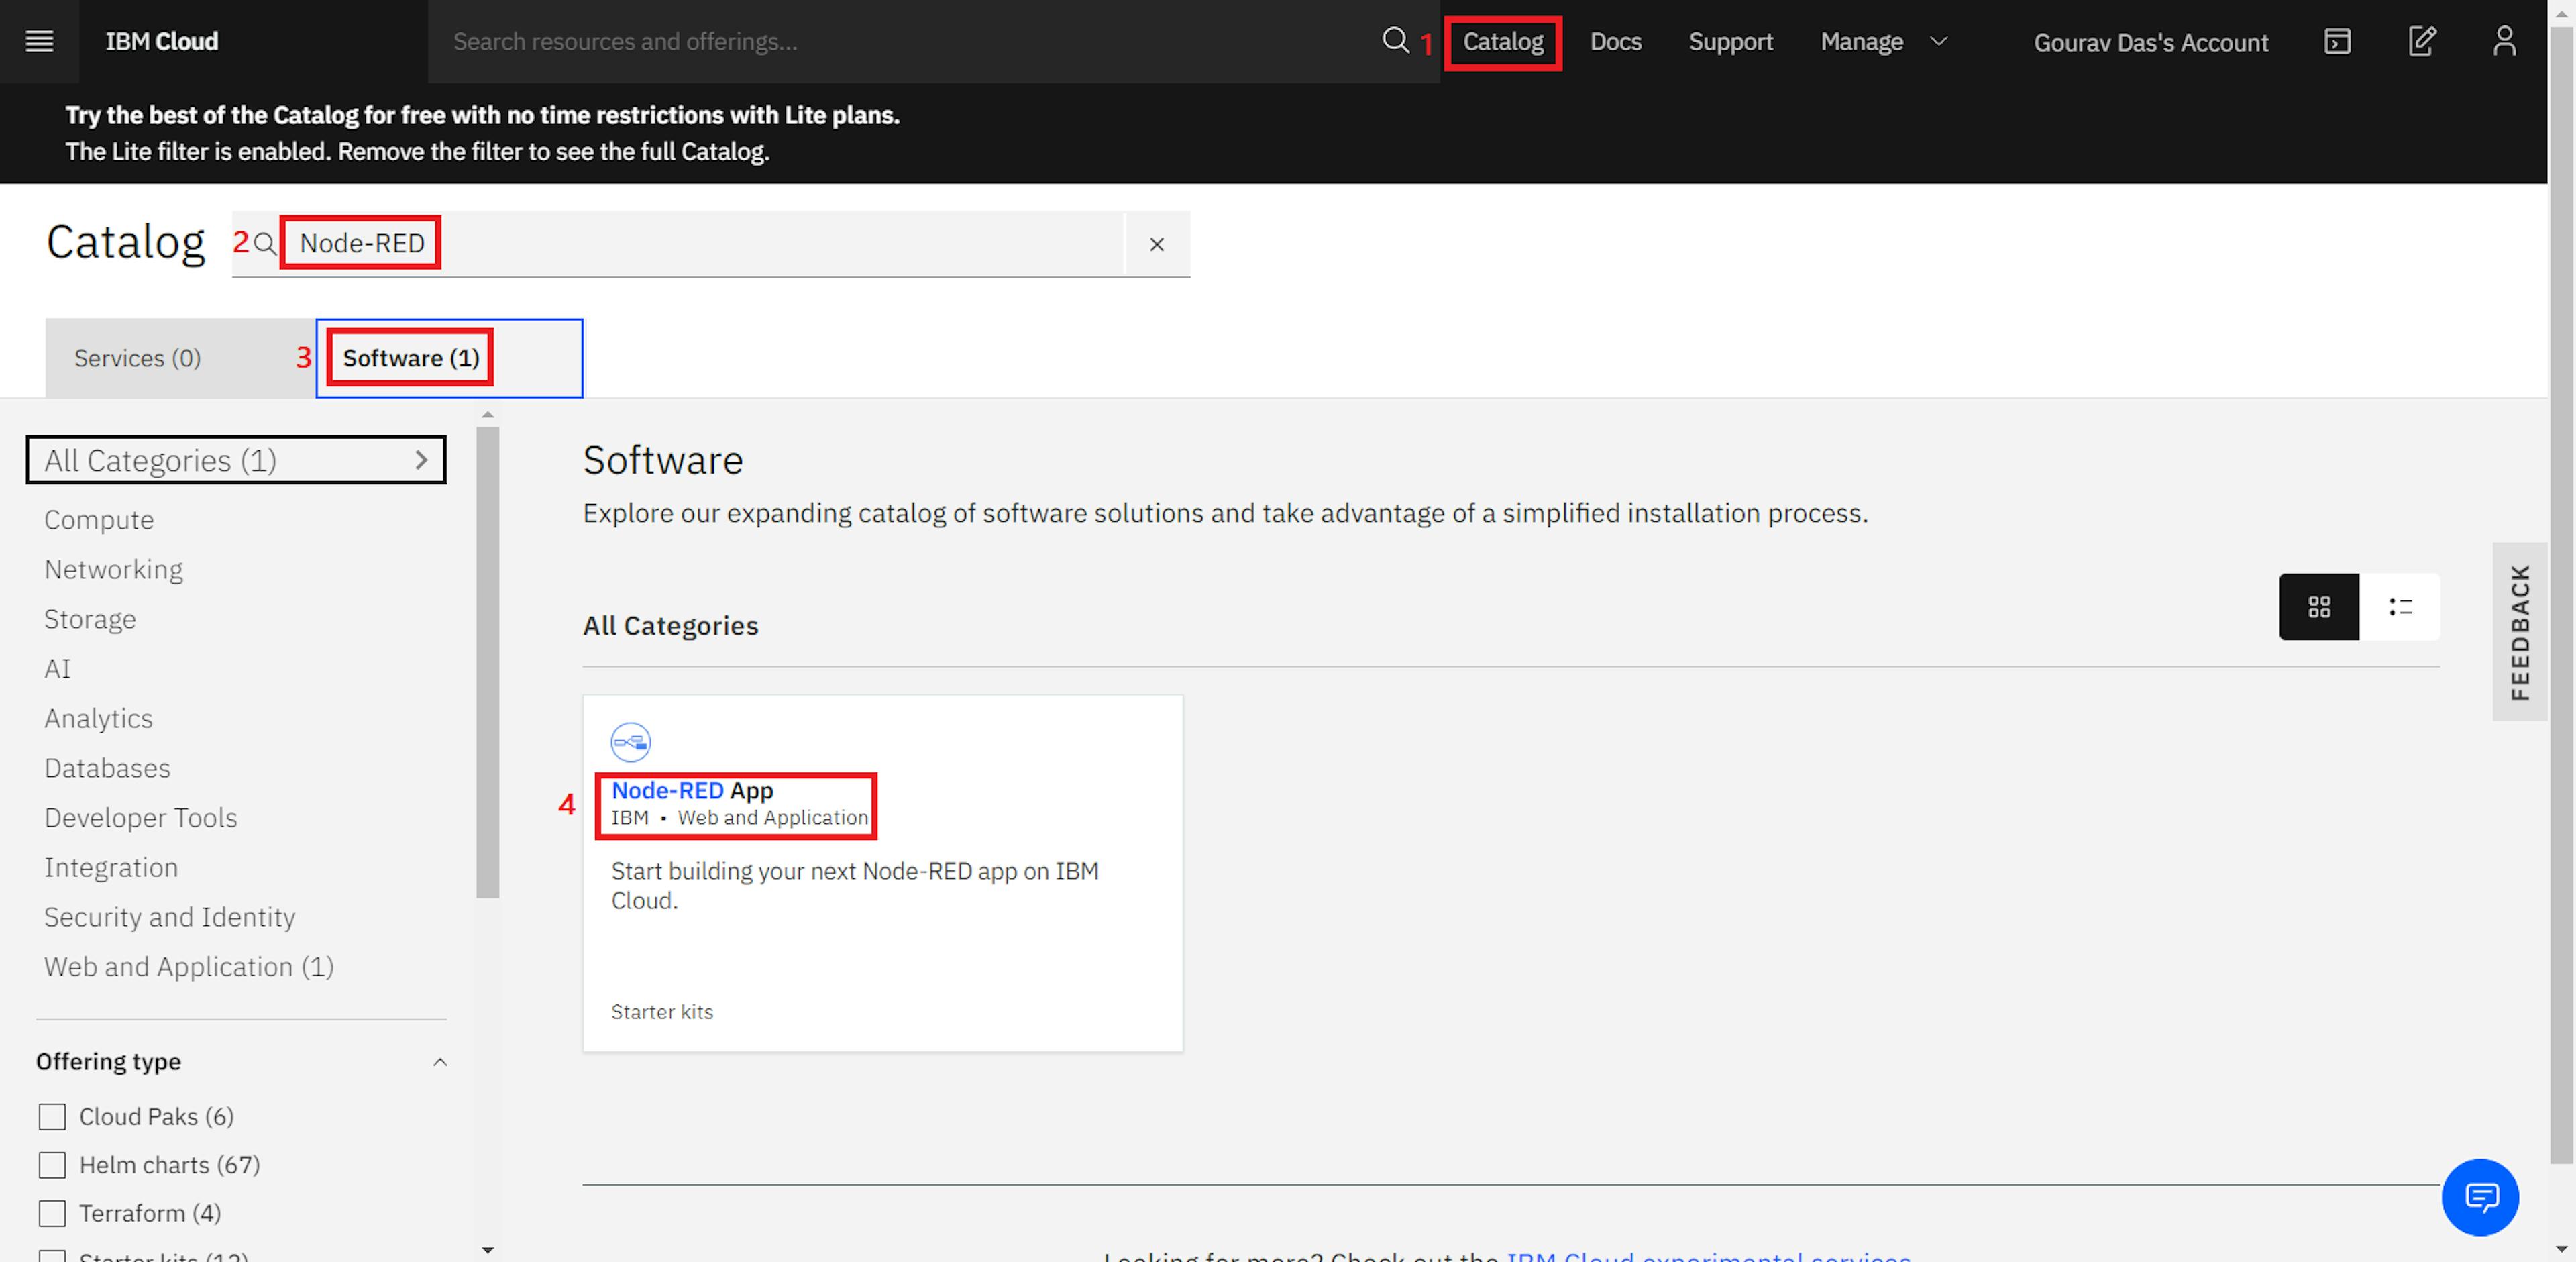Open the blue chat support bubble
The image size is (2576, 1262).
[2480, 1197]
